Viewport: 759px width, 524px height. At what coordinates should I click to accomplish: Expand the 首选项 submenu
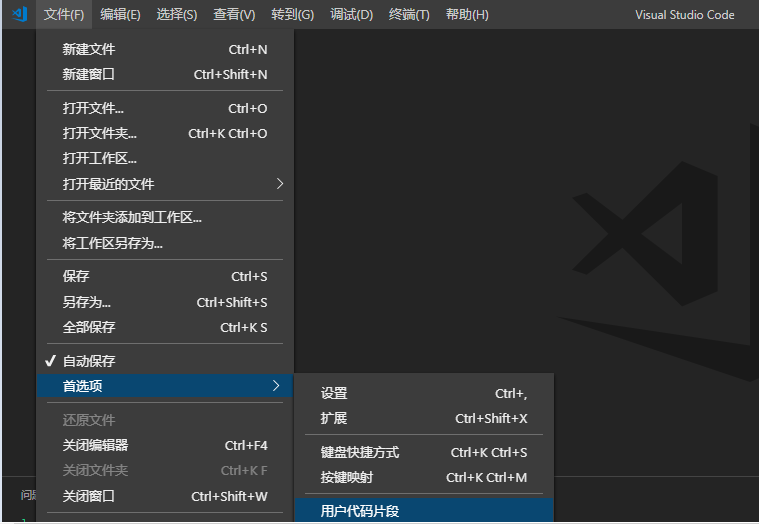pos(165,386)
